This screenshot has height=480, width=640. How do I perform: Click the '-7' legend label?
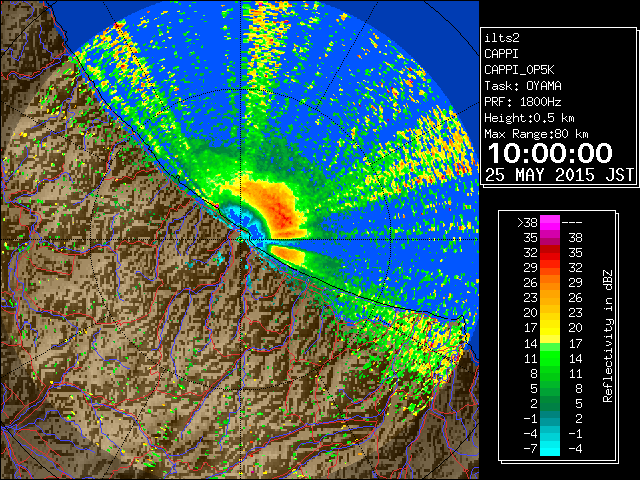[531, 449]
